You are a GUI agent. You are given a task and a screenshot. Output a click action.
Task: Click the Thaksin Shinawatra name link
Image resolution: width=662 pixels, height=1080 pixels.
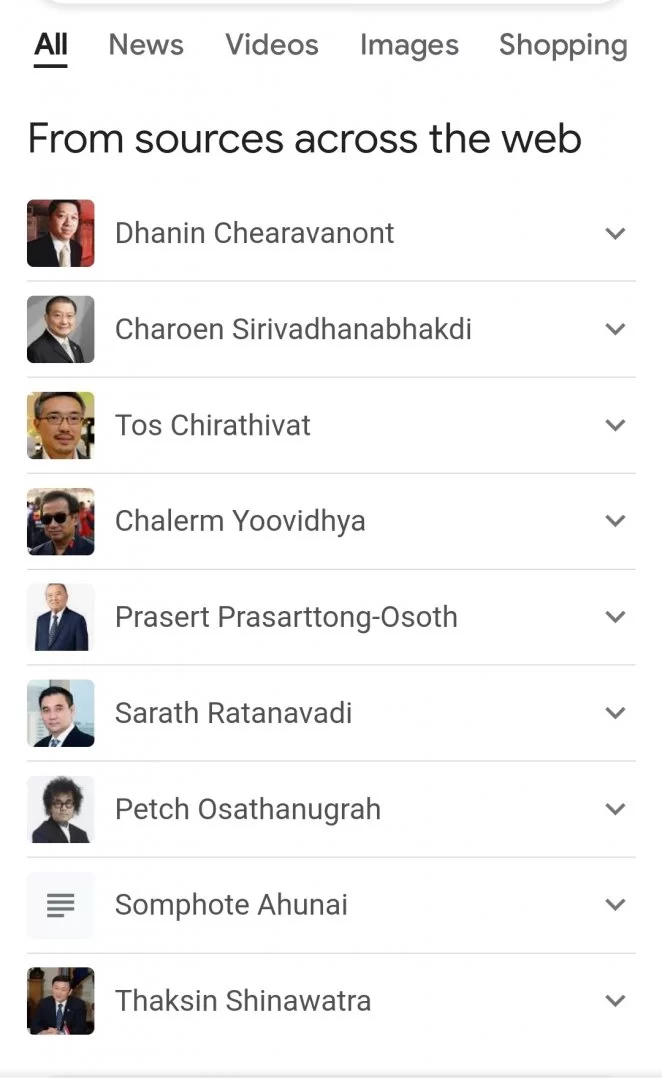(243, 1001)
